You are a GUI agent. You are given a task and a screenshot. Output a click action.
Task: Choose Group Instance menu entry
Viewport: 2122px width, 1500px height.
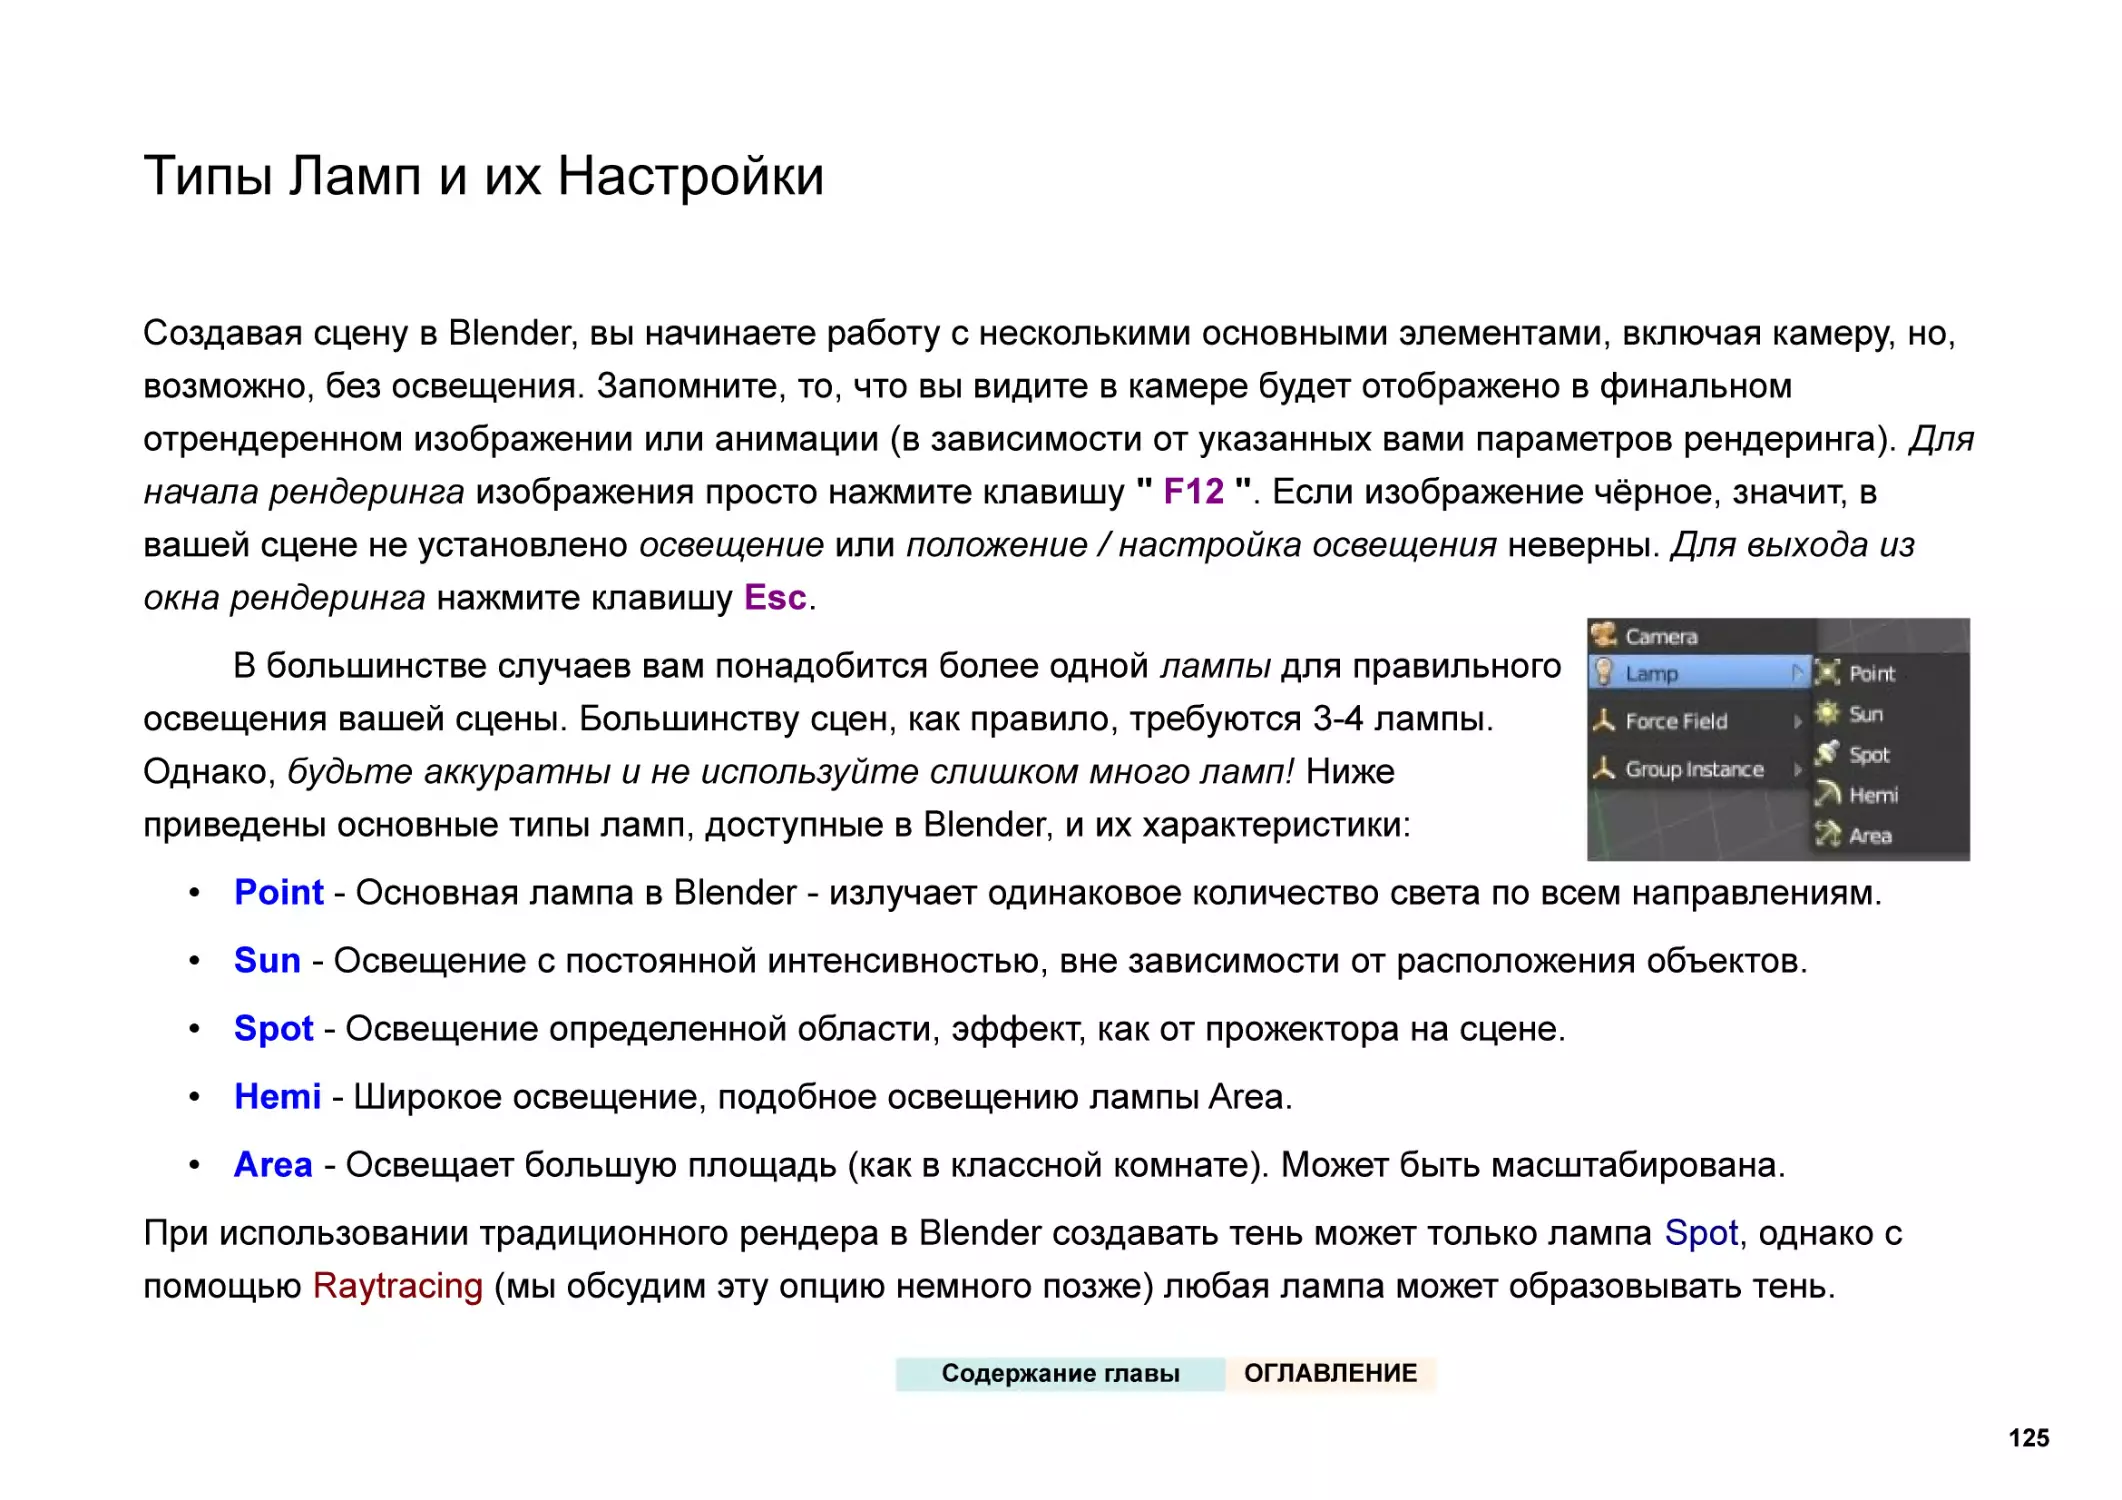pyautogui.click(x=1700, y=769)
